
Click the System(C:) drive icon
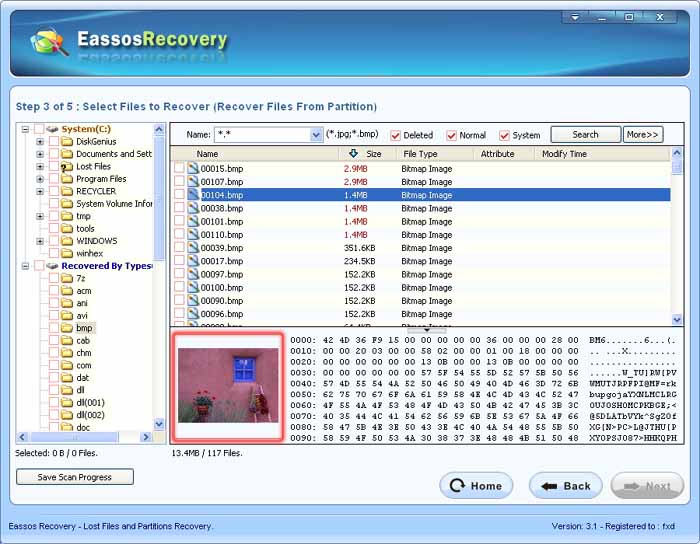[x=53, y=129]
